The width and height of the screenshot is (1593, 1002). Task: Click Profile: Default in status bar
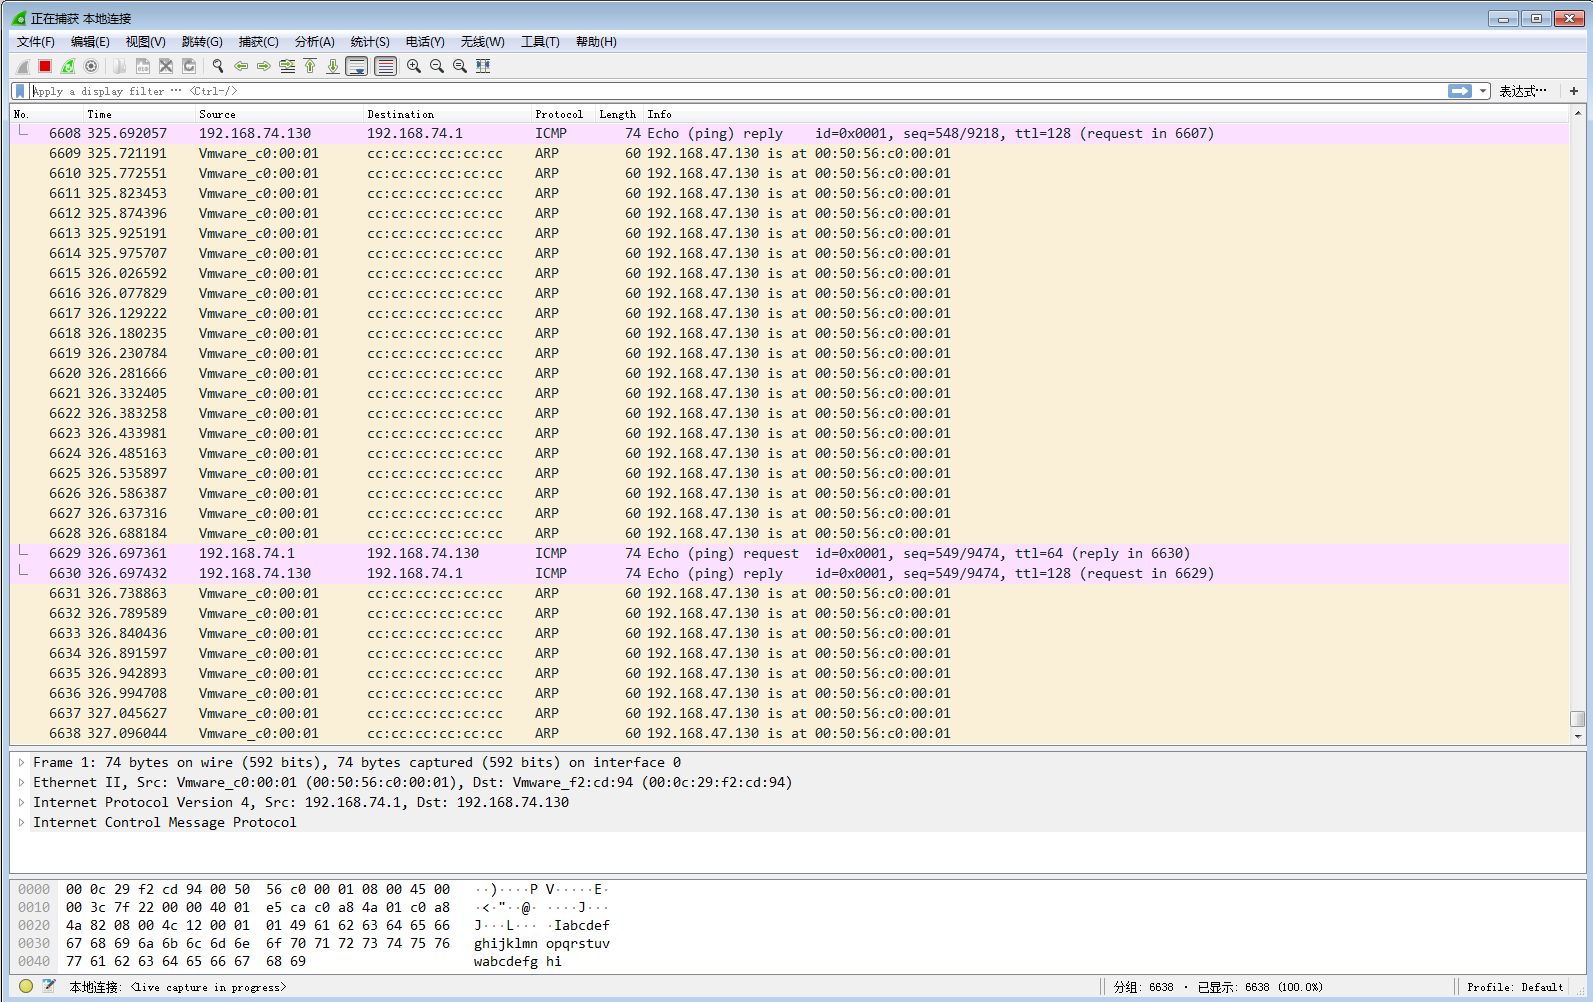[1514, 987]
